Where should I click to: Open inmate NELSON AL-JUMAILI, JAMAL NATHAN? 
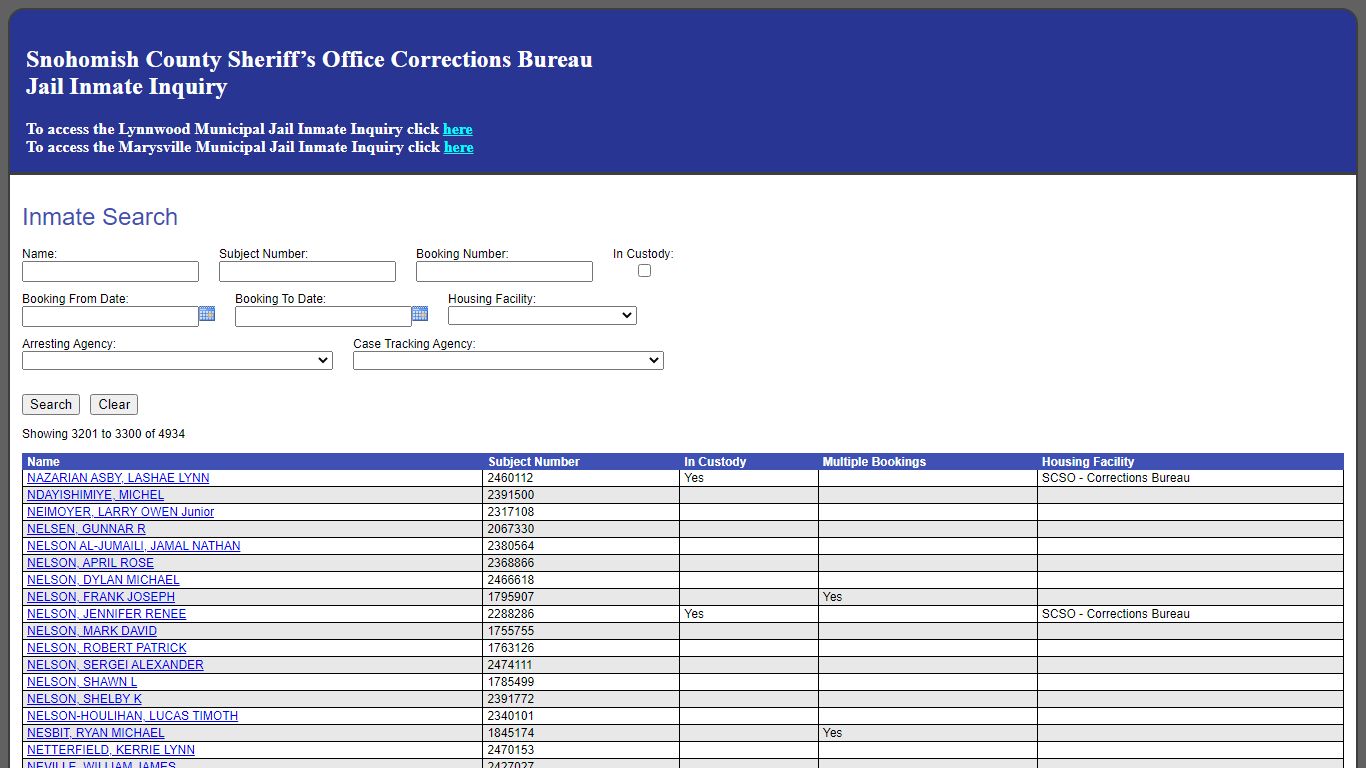click(133, 546)
